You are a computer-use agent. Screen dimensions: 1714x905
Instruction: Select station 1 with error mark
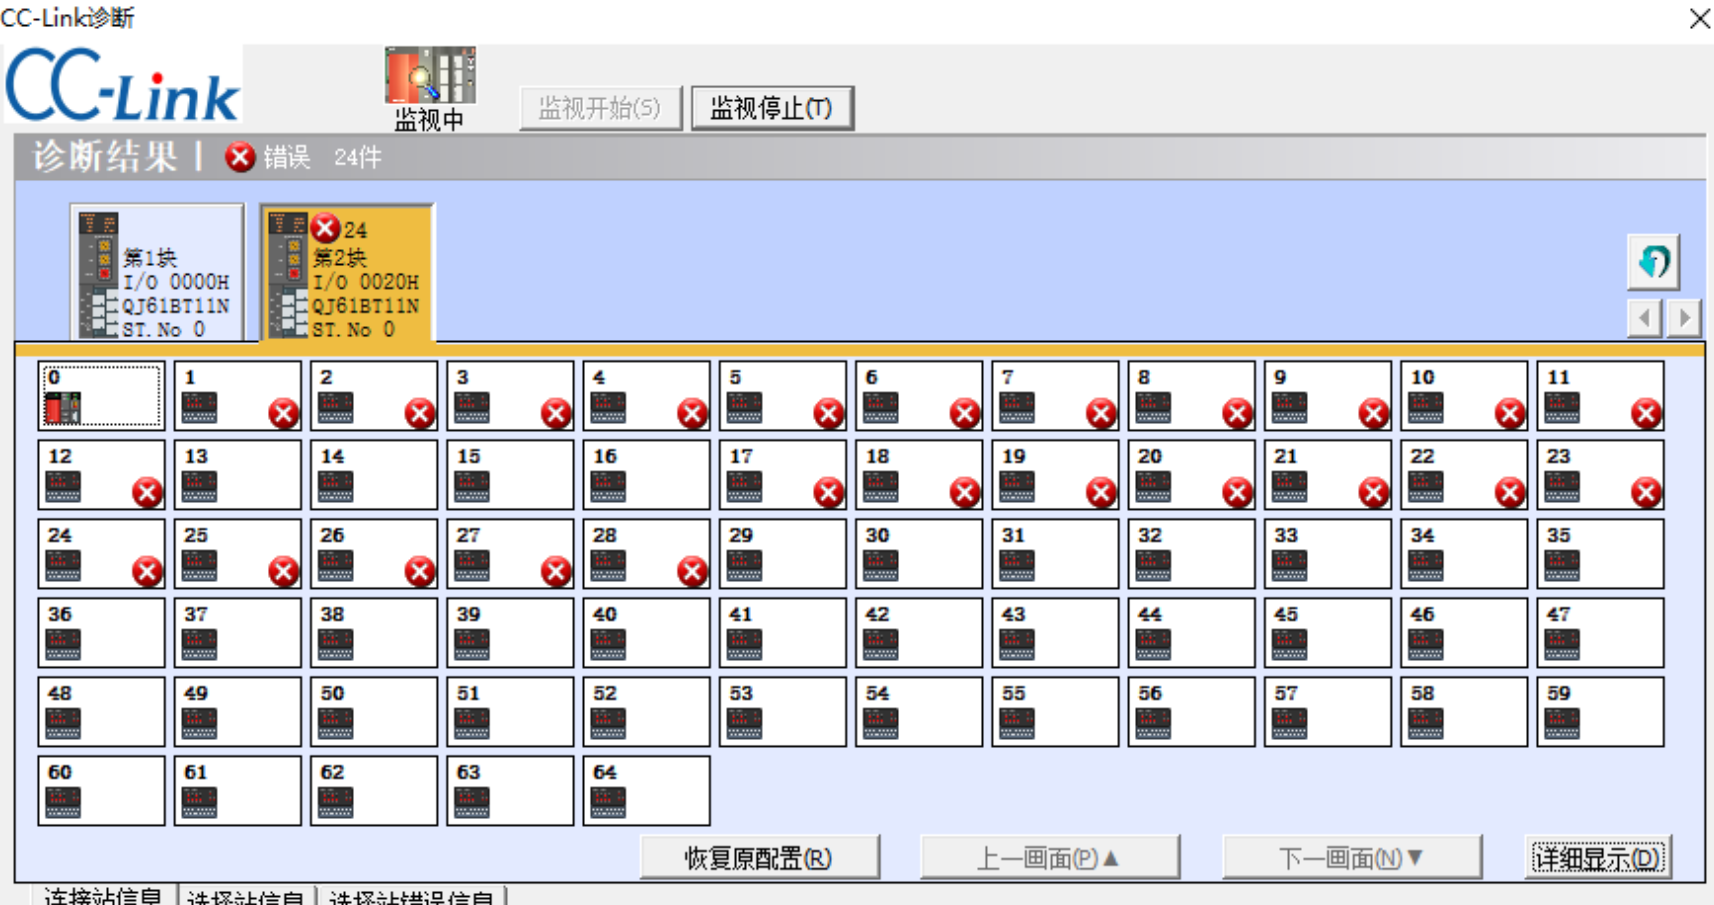pos(238,397)
